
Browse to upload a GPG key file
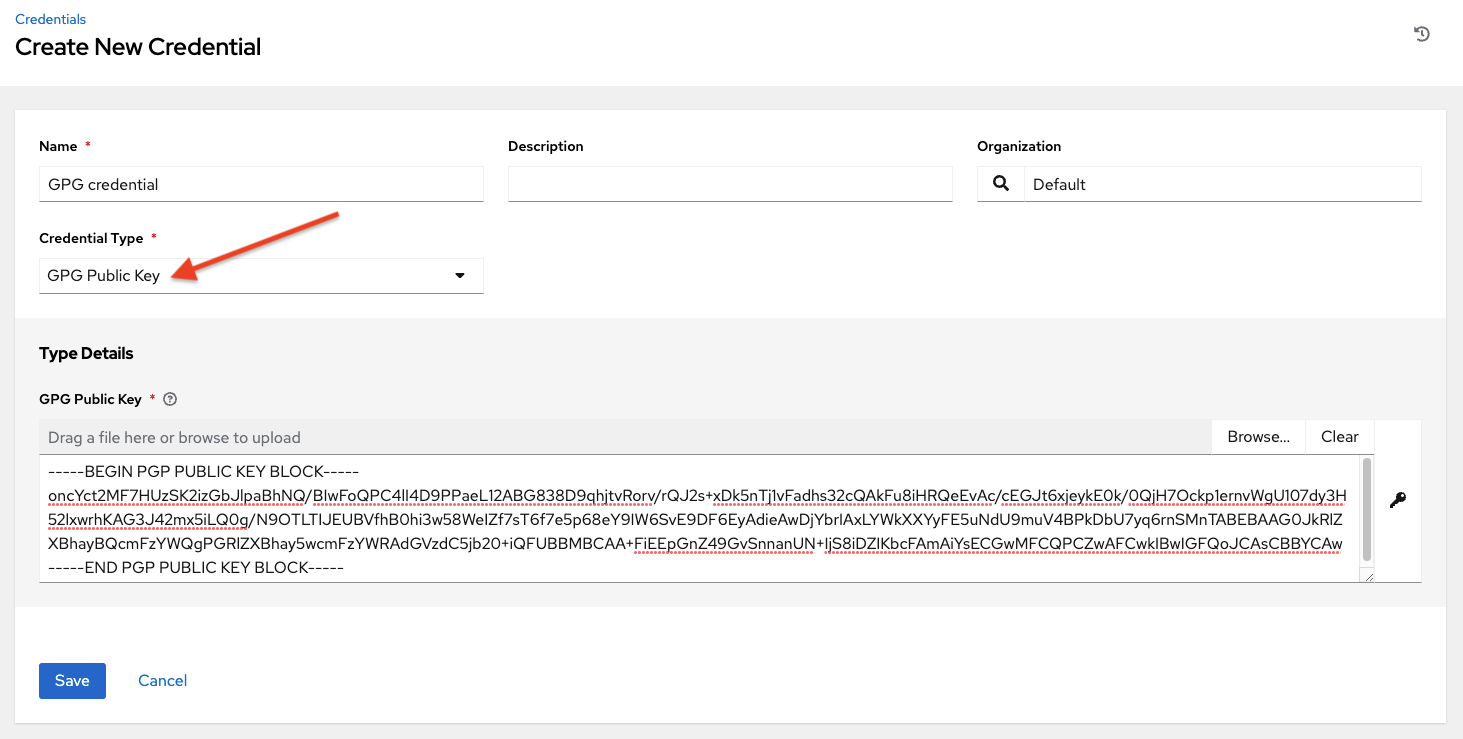point(1257,436)
